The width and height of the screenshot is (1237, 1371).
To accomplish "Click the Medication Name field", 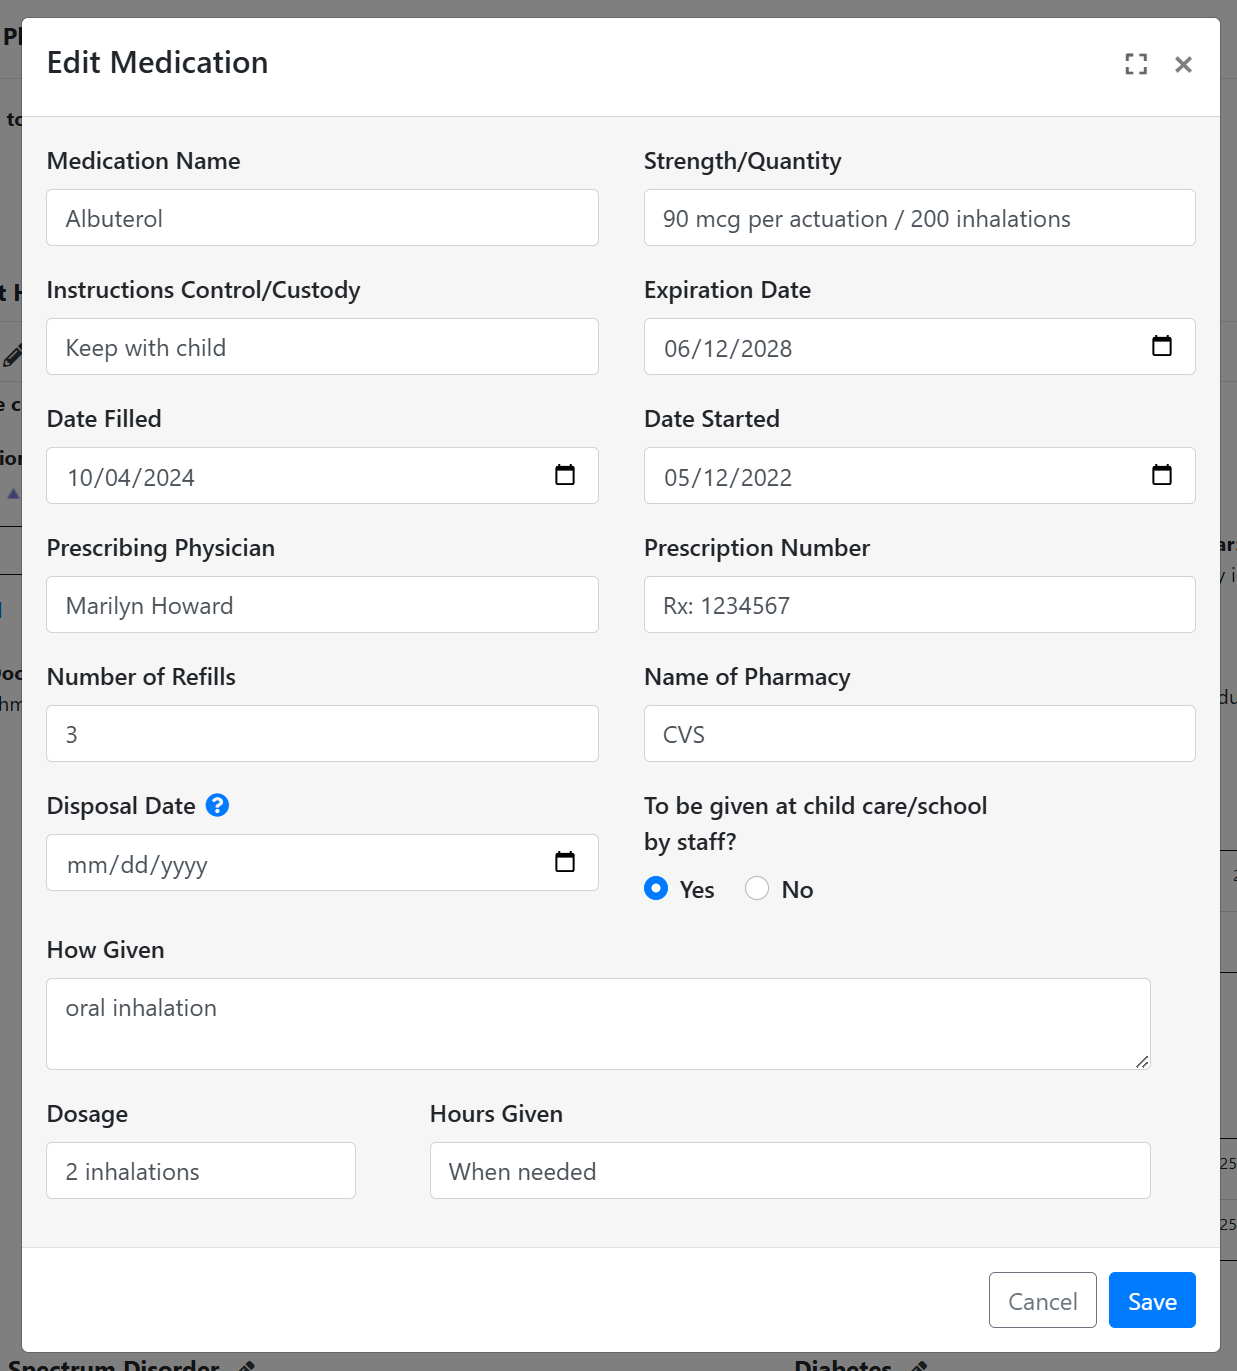I will [322, 218].
